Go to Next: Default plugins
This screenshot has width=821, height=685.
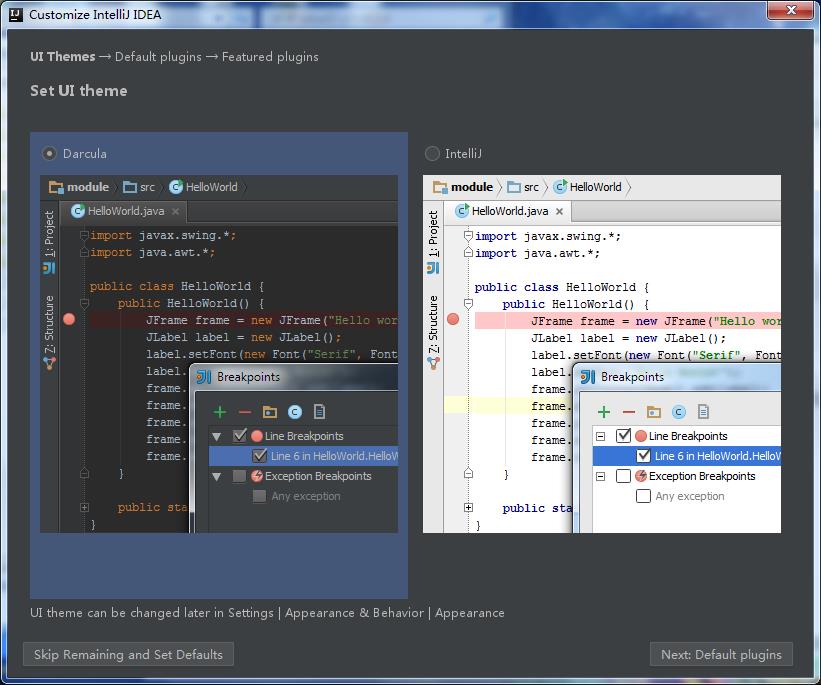click(721, 654)
